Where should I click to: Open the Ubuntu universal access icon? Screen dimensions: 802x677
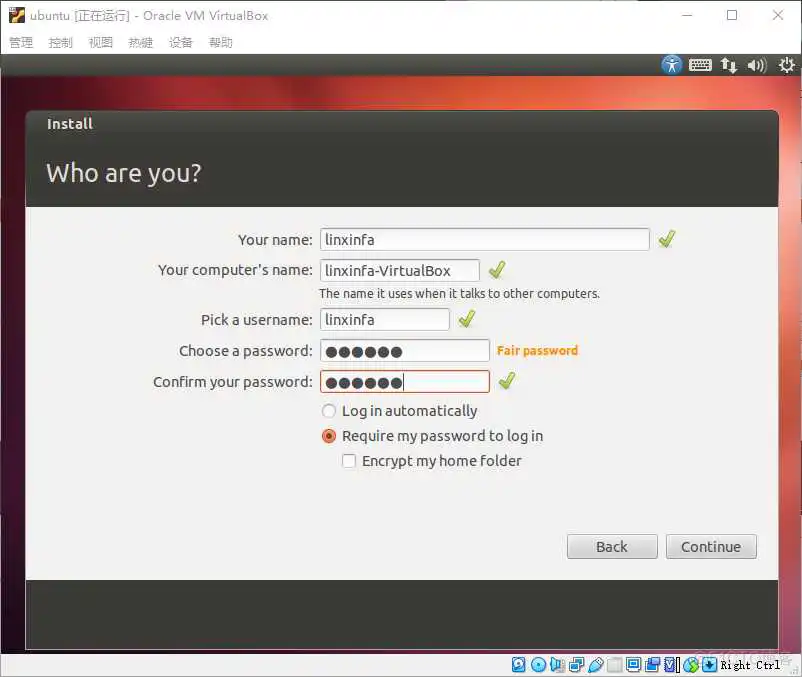(x=672, y=64)
